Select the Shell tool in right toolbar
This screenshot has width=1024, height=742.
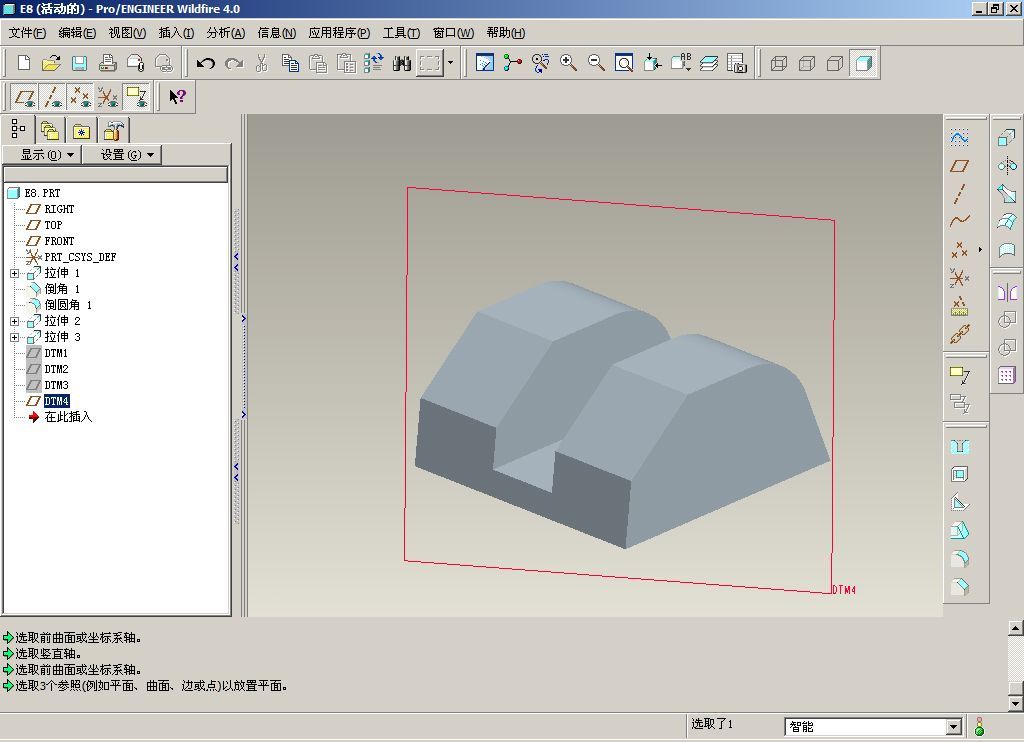coord(959,475)
